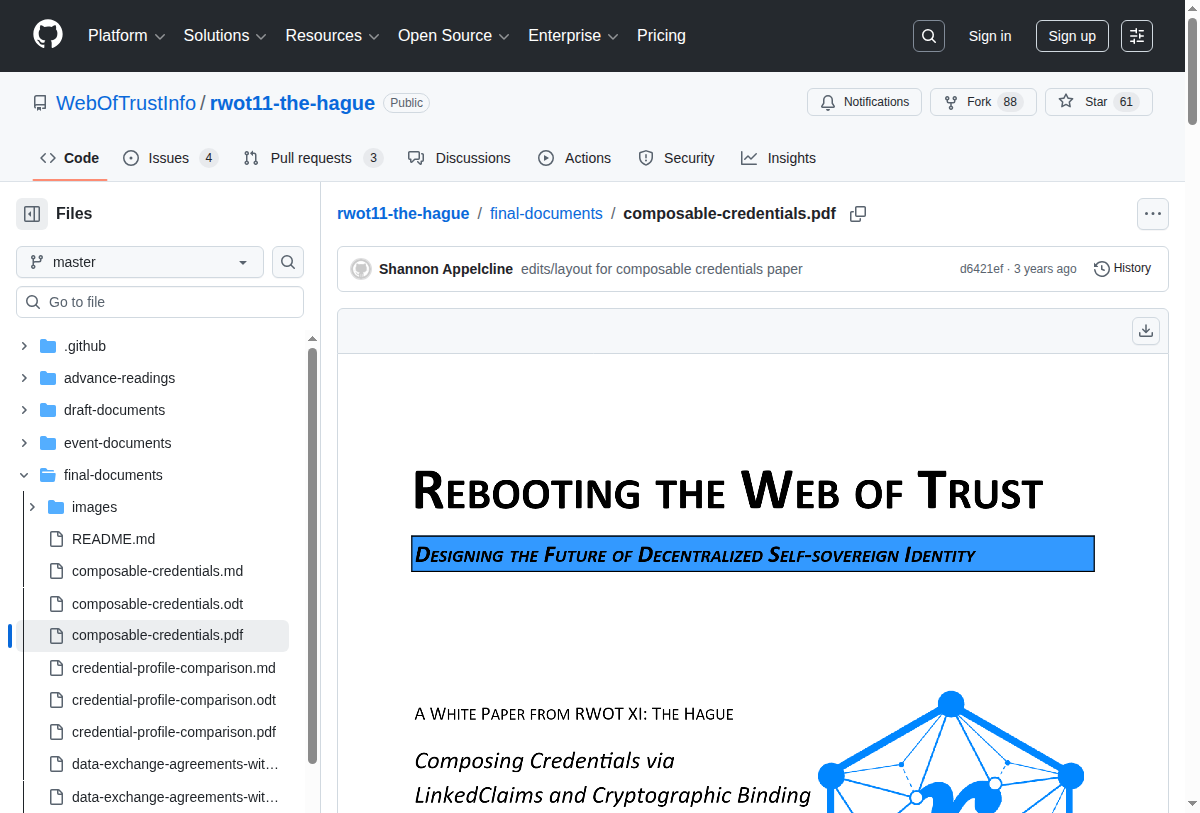
Task: Open the WebOfTrustInfo organization link
Action: pos(126,103)
